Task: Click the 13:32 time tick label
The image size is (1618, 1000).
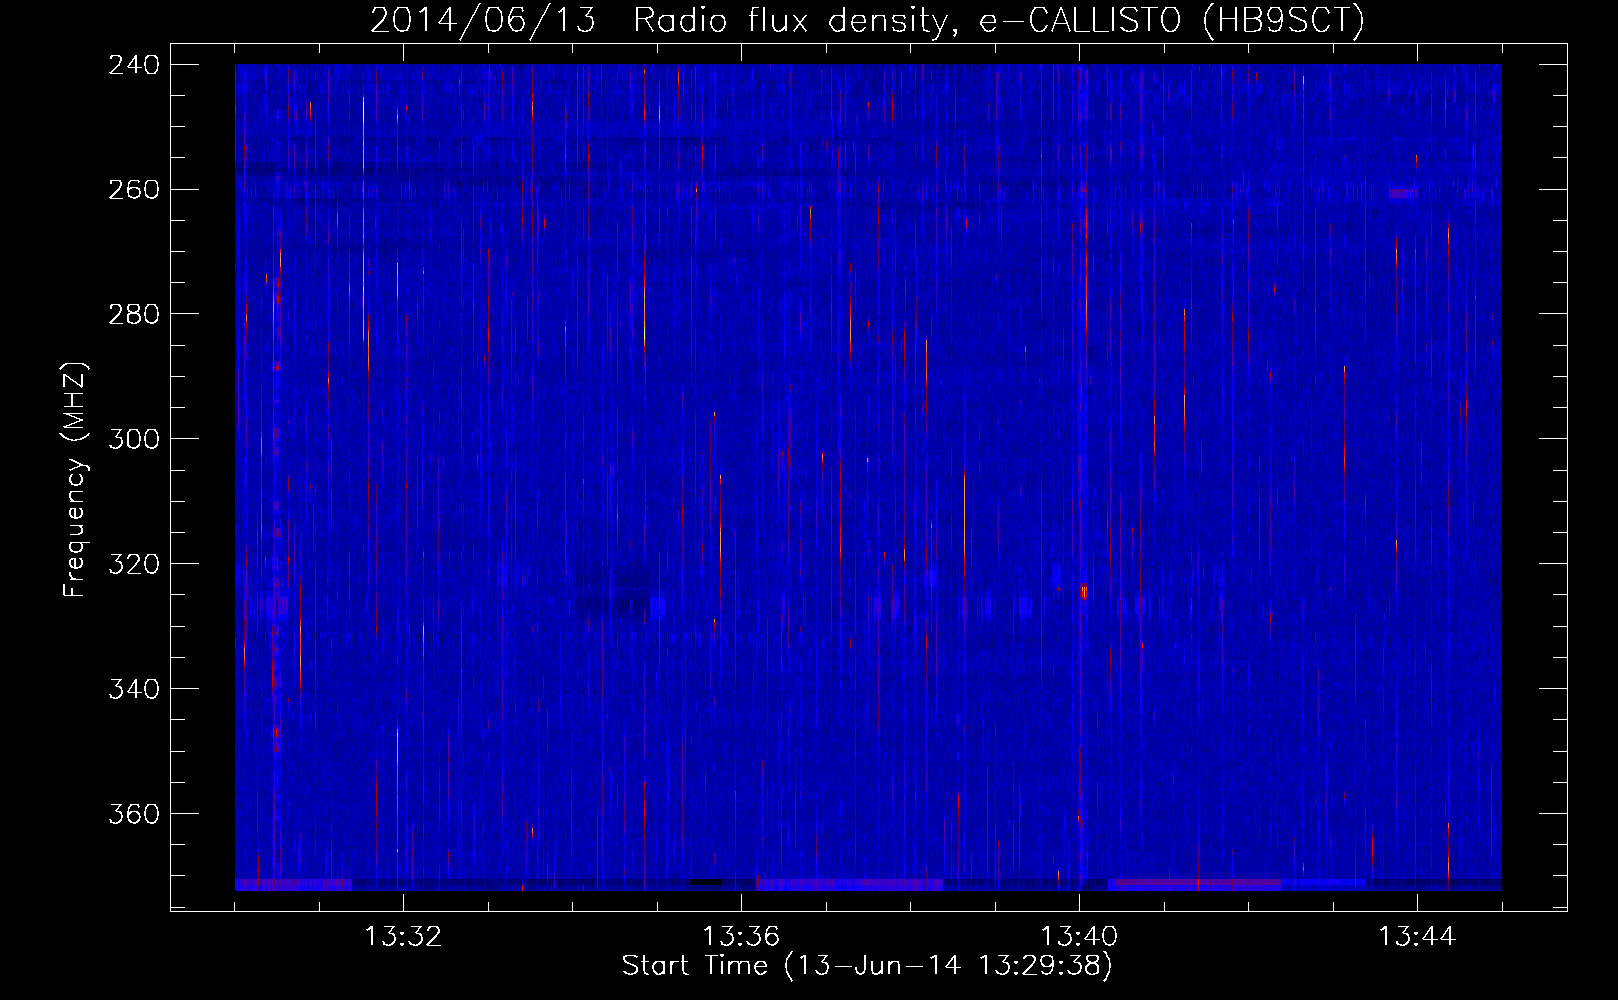Action: click(403, 937)
